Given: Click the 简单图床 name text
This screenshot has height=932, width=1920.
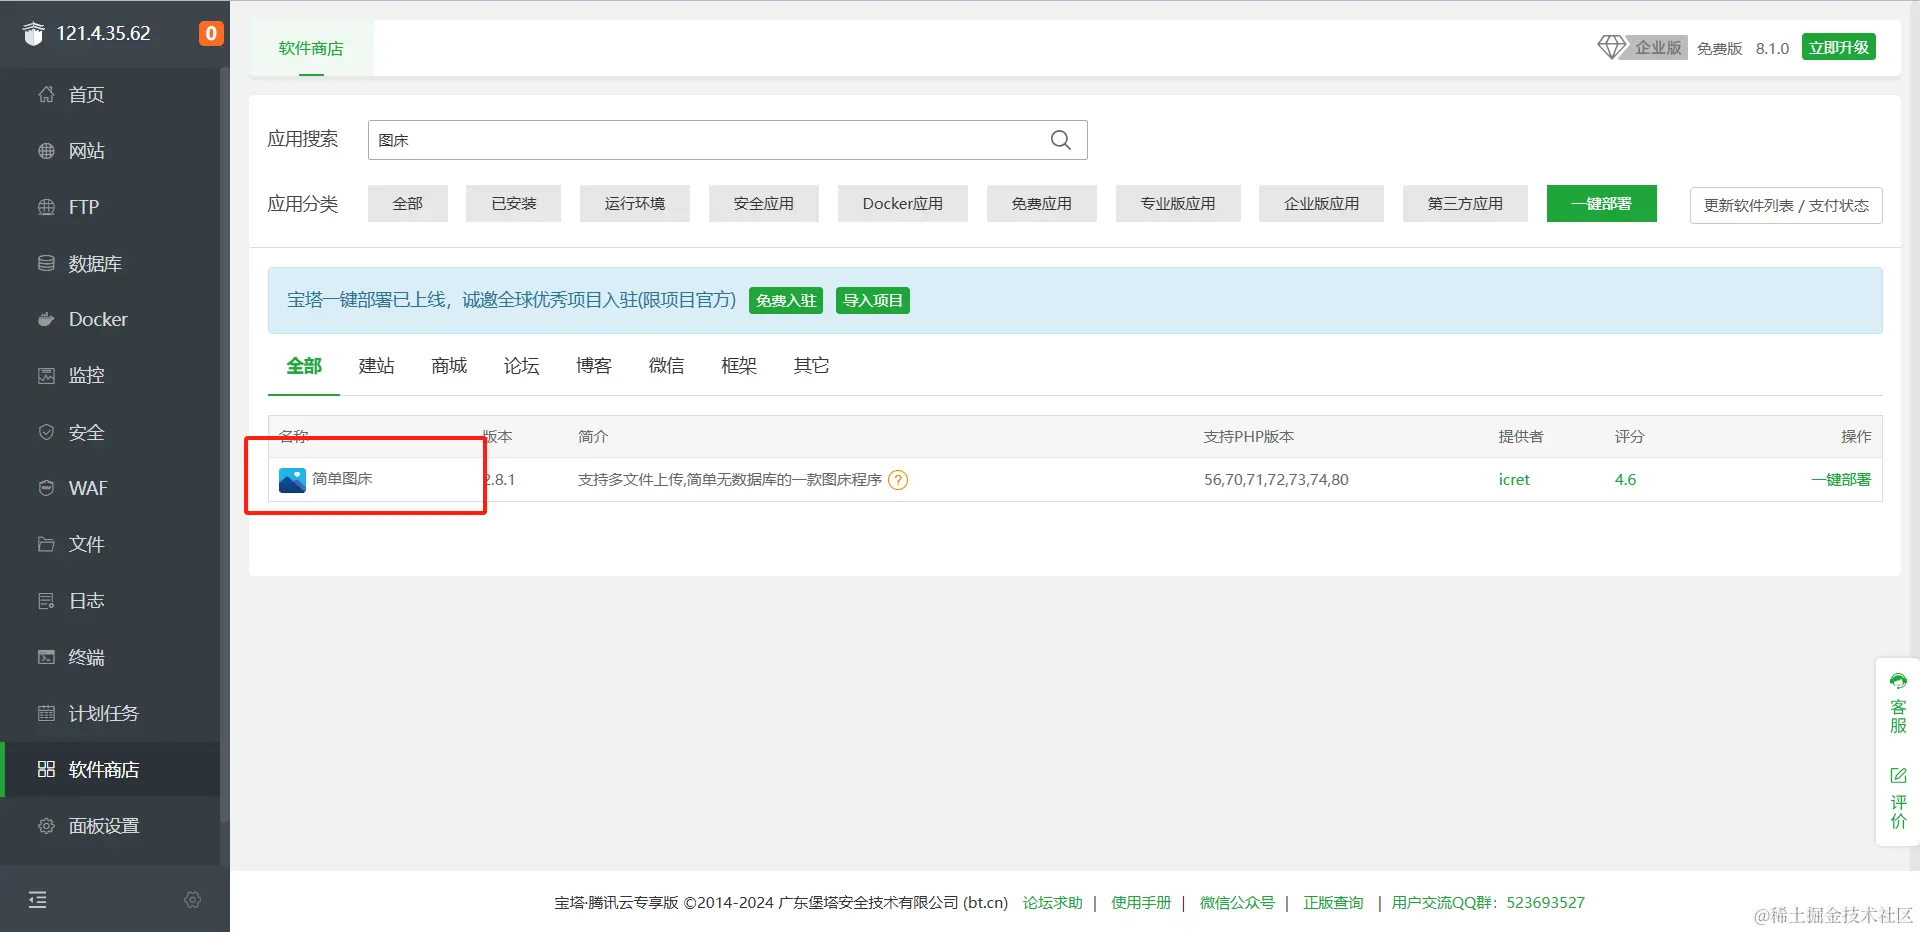Looking at the screenshot, I should pos(342,479).
